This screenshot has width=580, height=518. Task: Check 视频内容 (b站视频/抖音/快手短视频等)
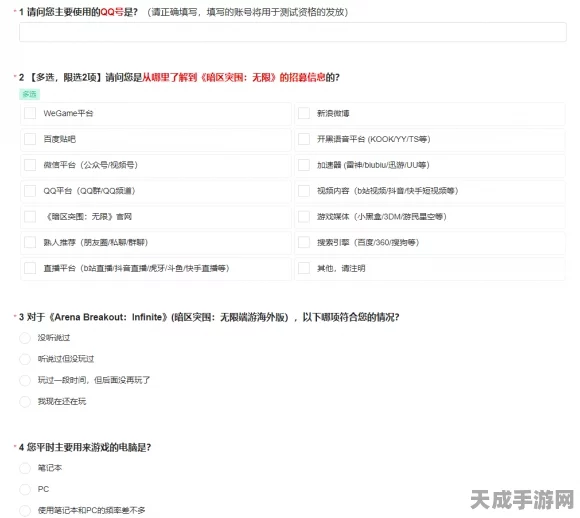[304, 191]
